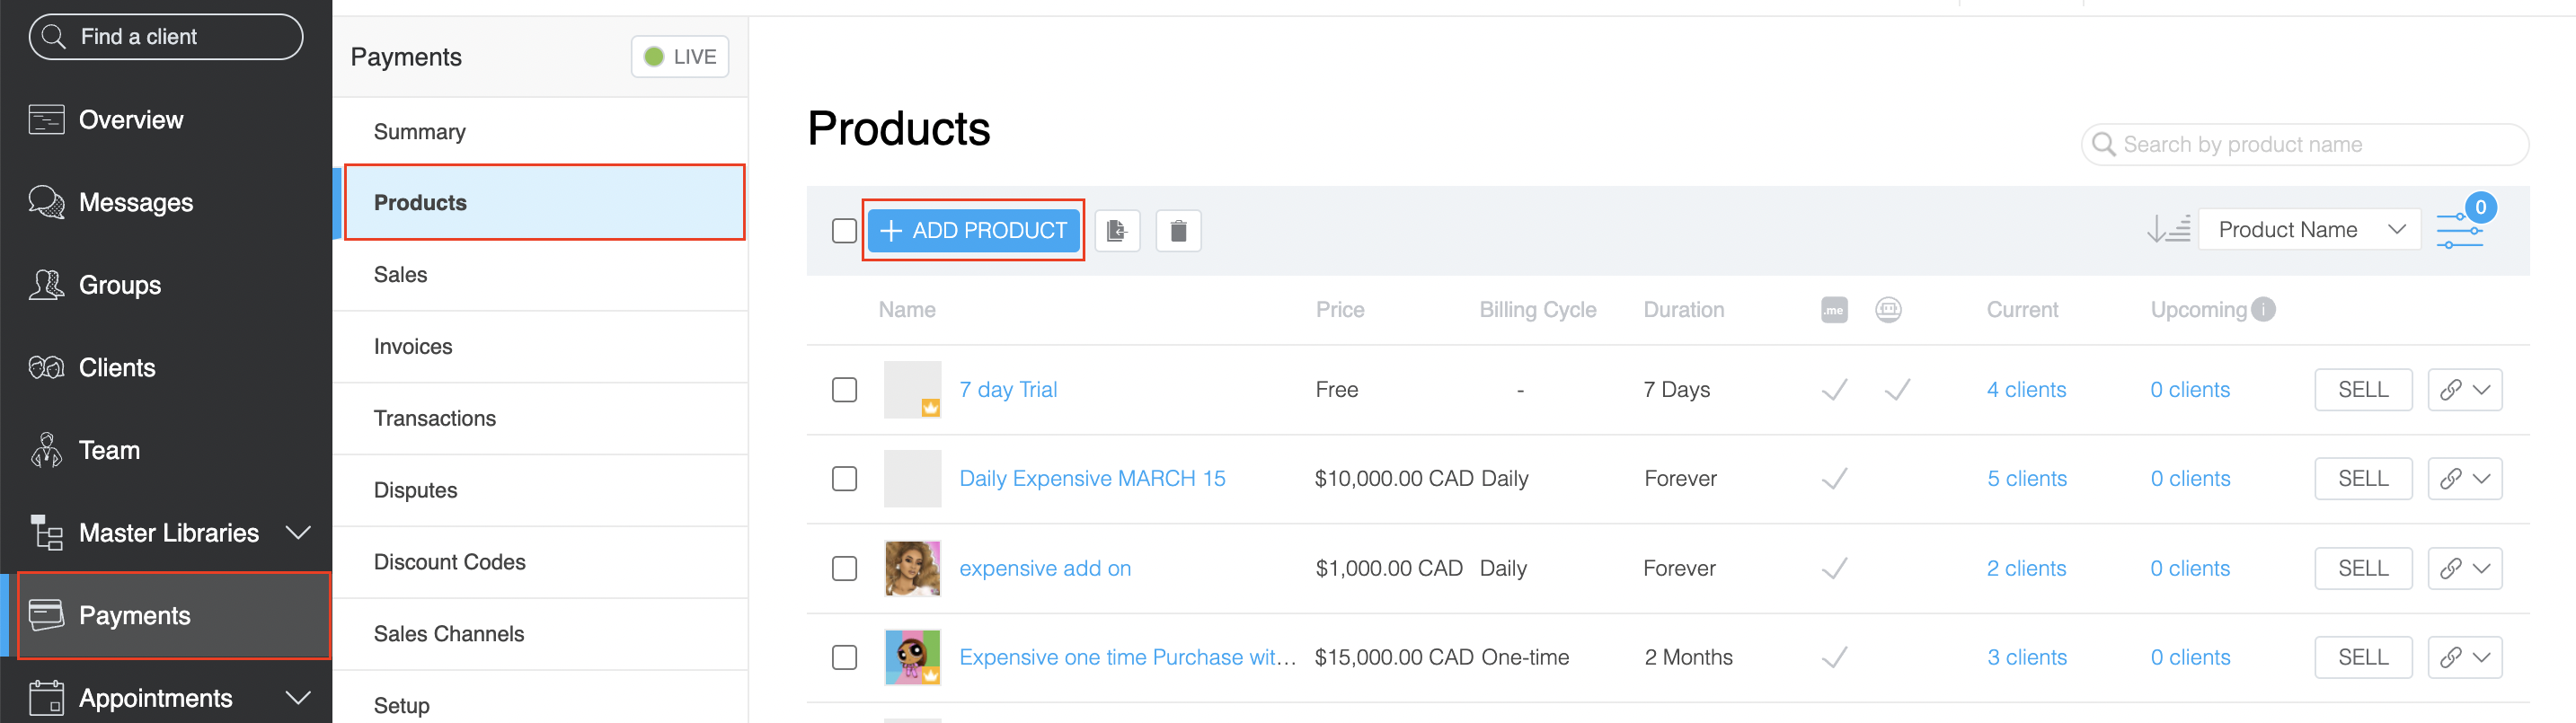Expand the Master Libraries chevron
The image size is (2576, 723).
point(298,533)
